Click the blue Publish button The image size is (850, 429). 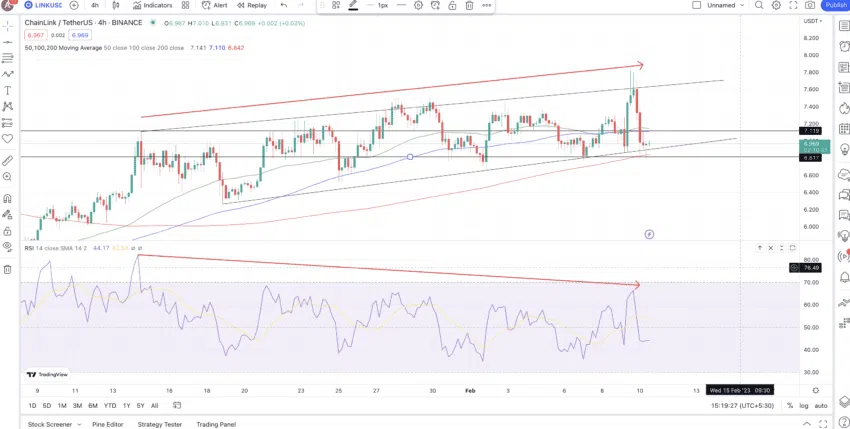point(836,5)
